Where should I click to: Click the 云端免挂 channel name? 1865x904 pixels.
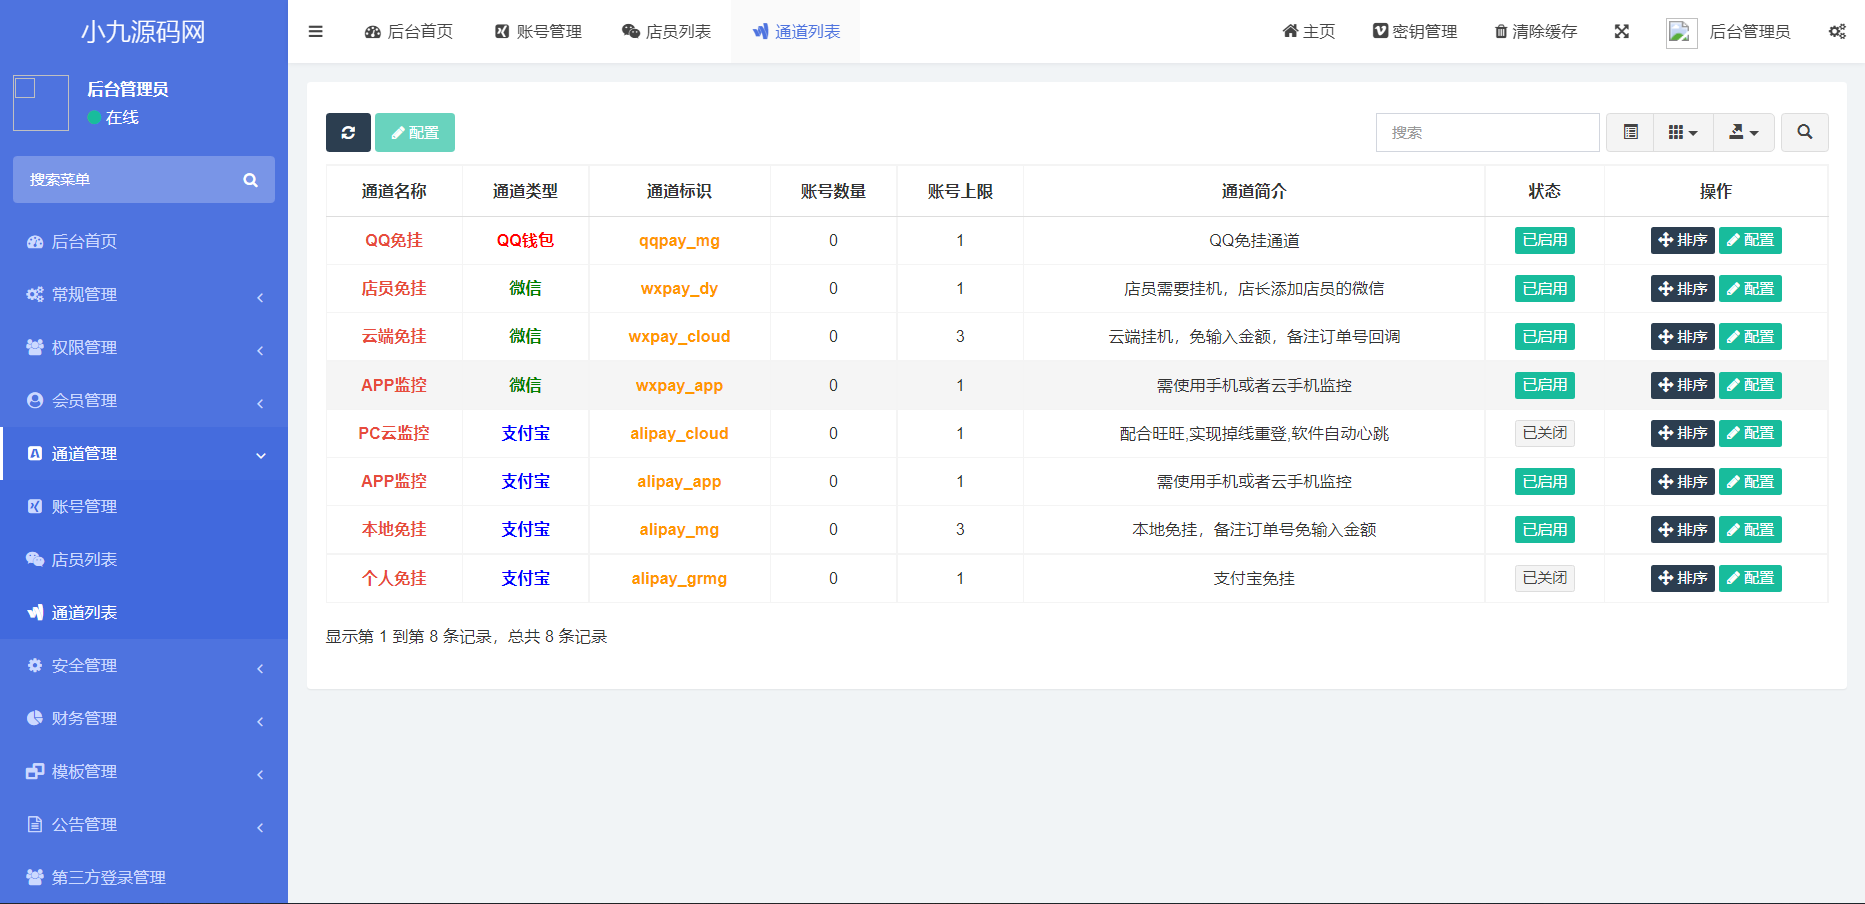click(x=394, y=336)
